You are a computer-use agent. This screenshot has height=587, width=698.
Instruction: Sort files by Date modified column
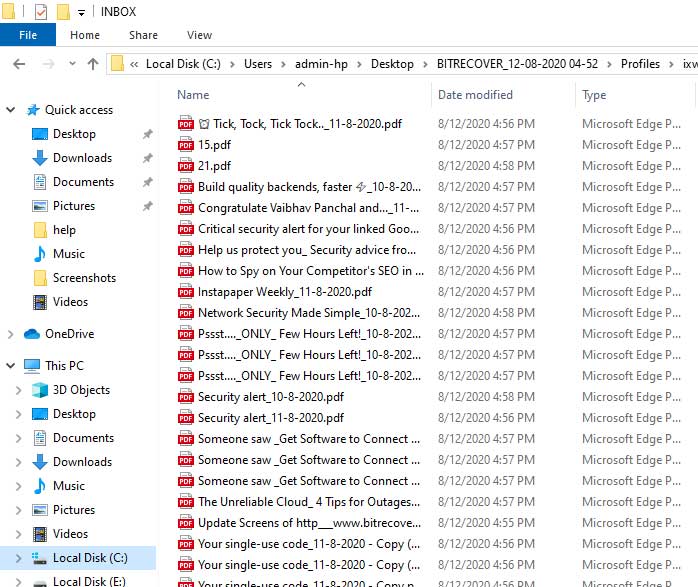pos(475,95)
